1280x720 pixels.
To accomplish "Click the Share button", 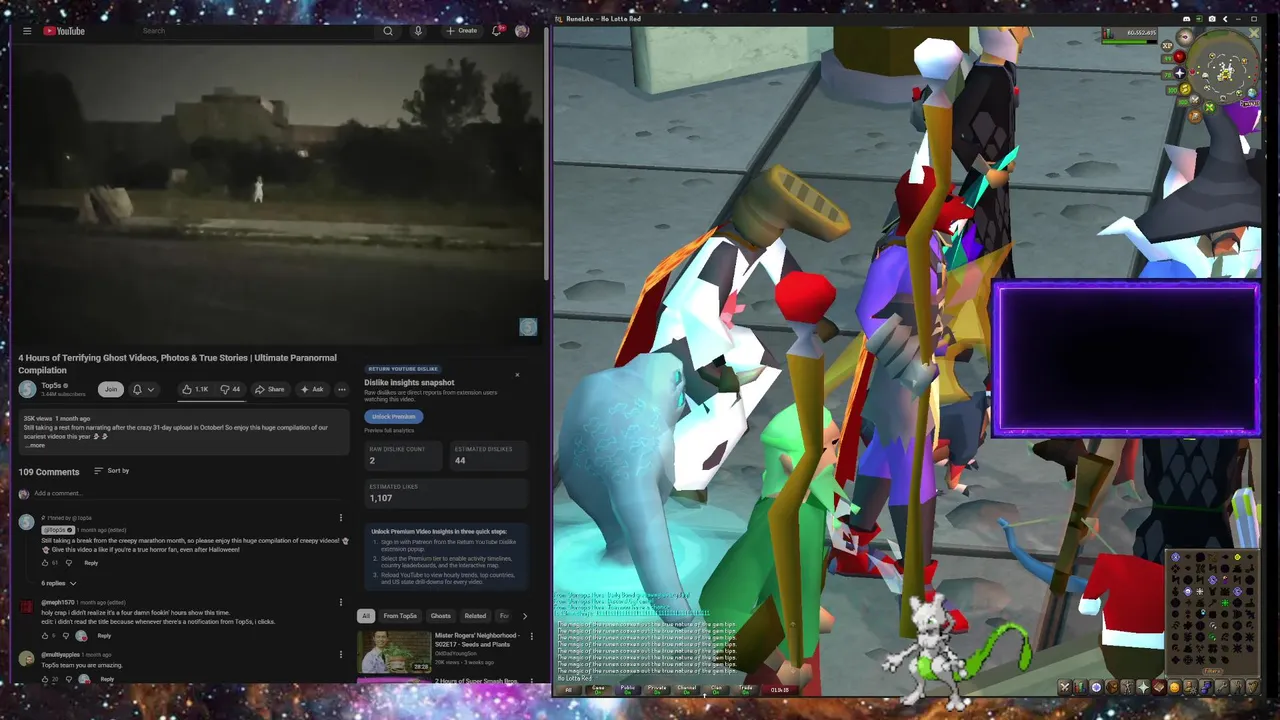I will [x=269, y=389].
